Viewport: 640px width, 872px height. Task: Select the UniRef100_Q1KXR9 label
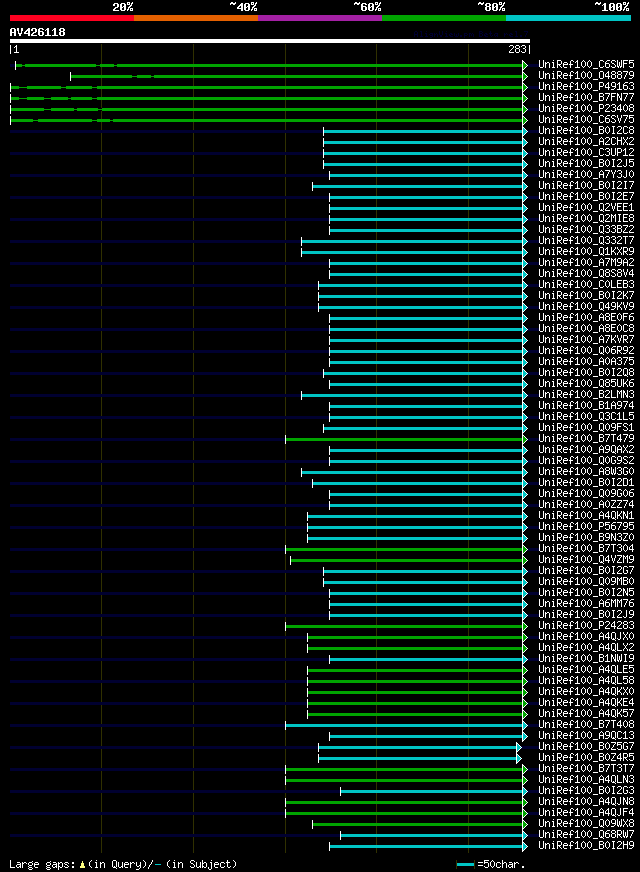[586, 252]
